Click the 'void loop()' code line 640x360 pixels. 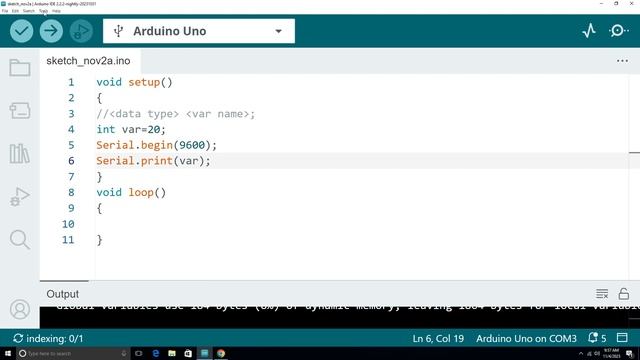(131, 192)
